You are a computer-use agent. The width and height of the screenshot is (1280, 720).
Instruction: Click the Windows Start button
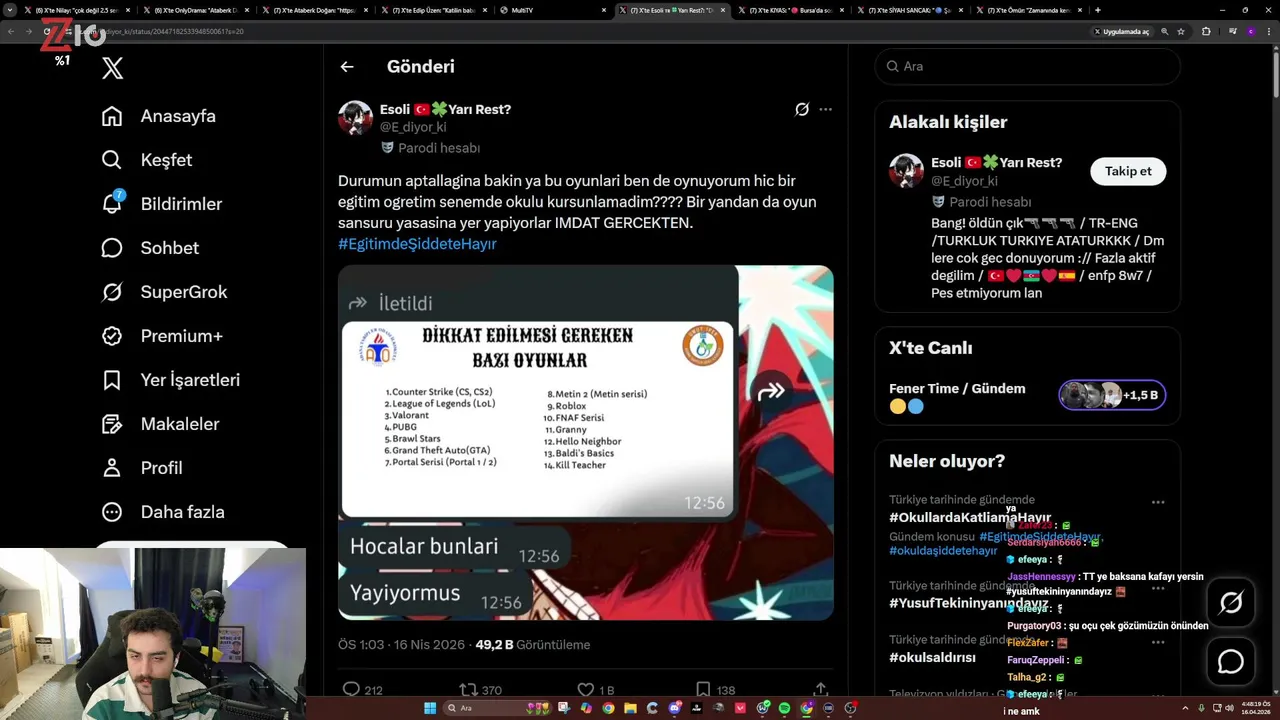tap(430, 708)
